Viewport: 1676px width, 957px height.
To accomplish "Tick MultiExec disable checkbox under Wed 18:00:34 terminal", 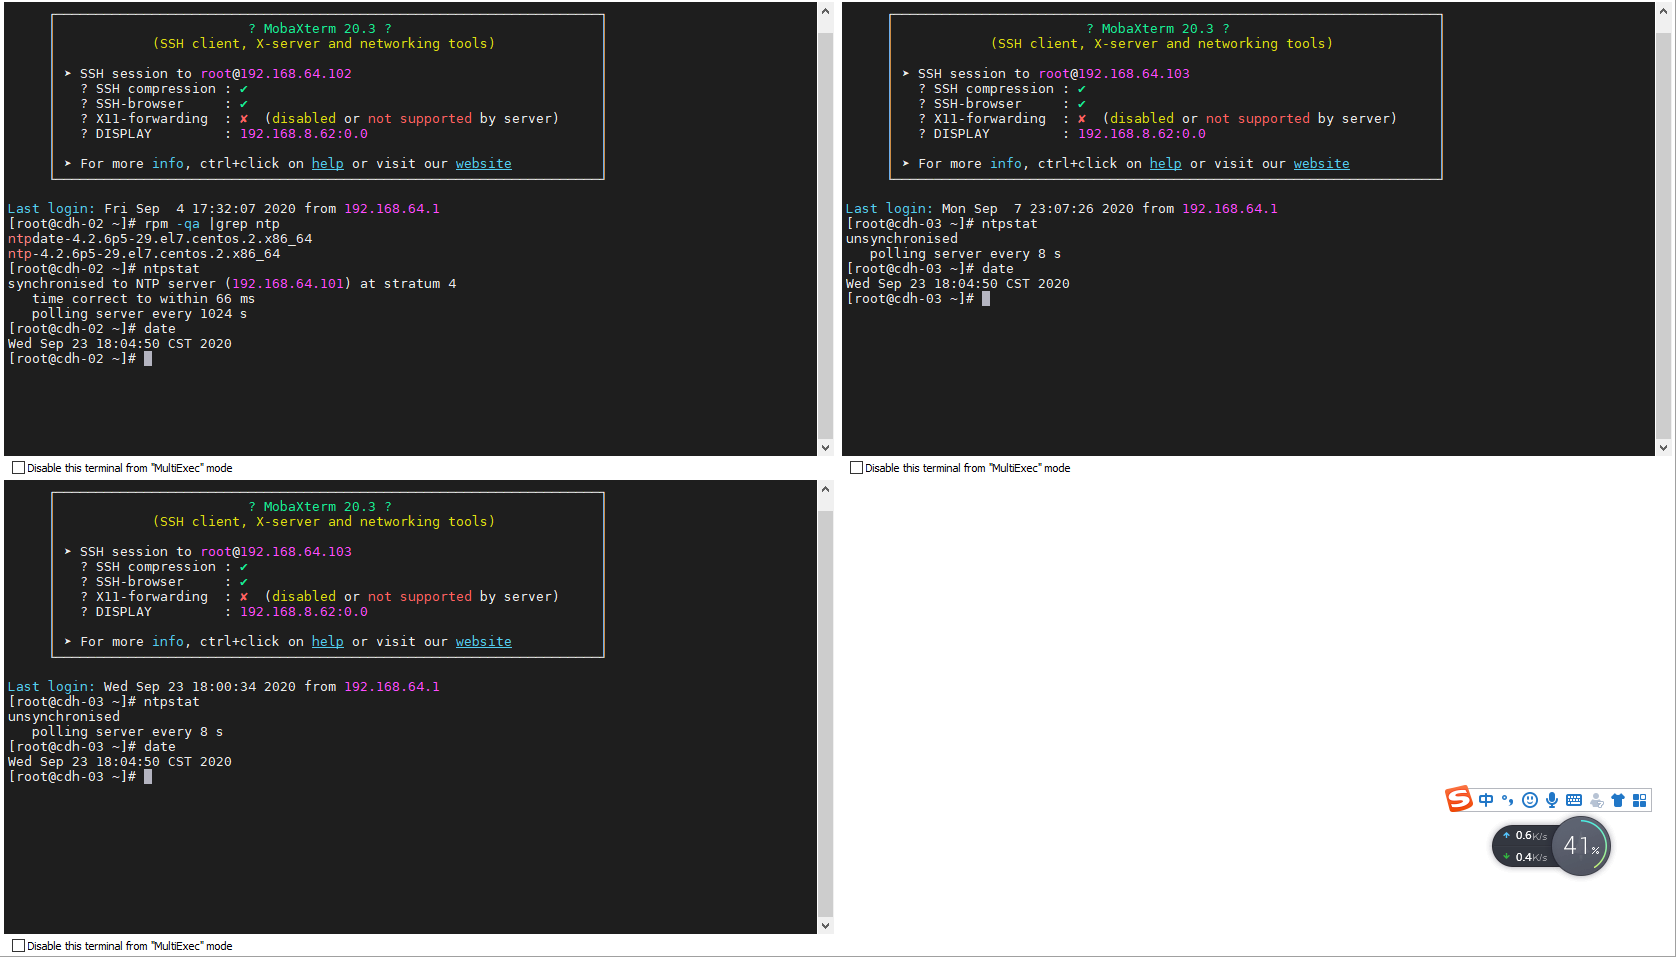I will tap(18, 946).
